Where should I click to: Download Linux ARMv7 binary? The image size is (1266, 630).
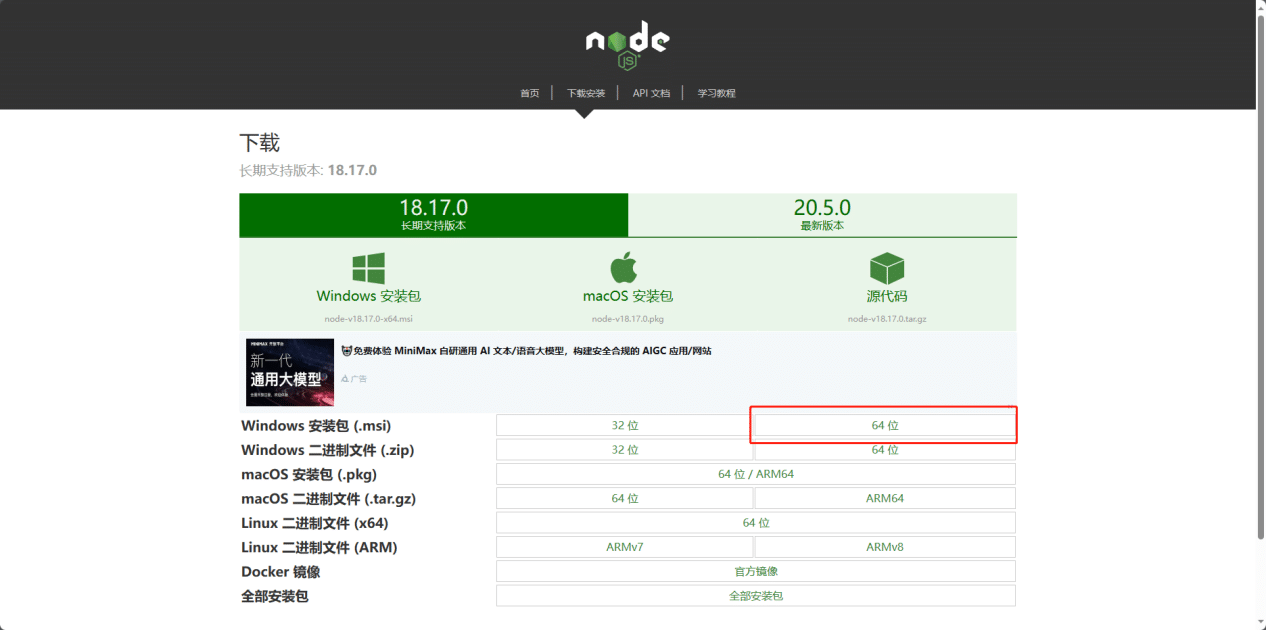point(625,547)
